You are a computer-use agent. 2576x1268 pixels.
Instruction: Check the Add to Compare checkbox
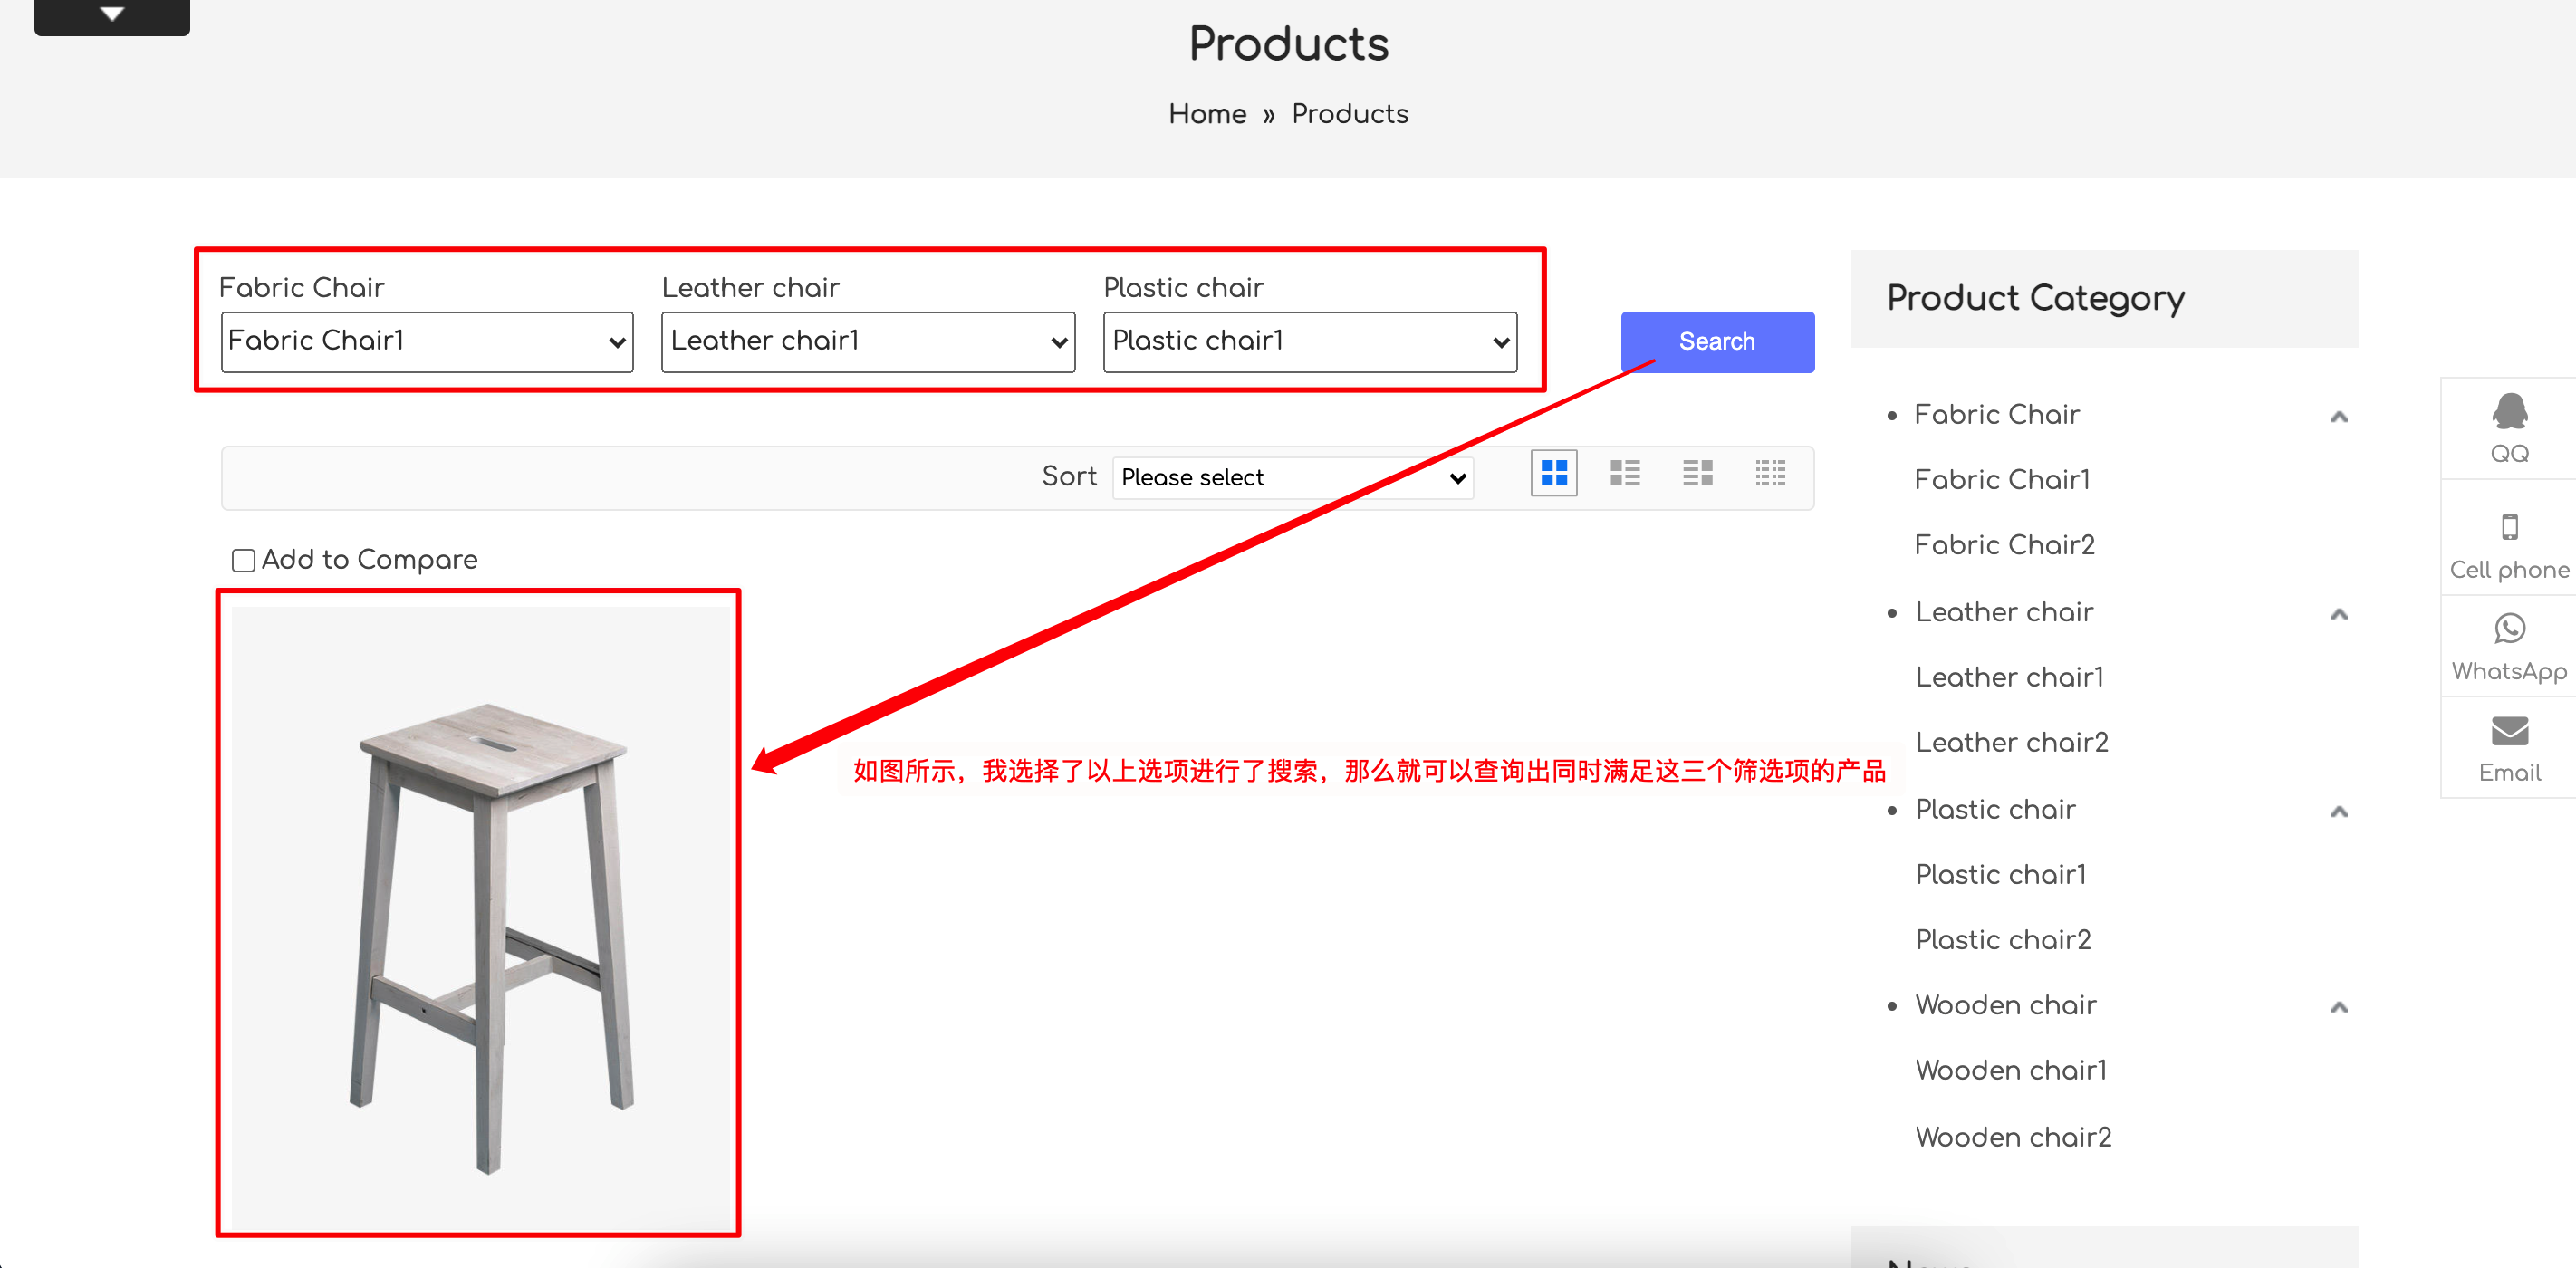coord(243,560)
